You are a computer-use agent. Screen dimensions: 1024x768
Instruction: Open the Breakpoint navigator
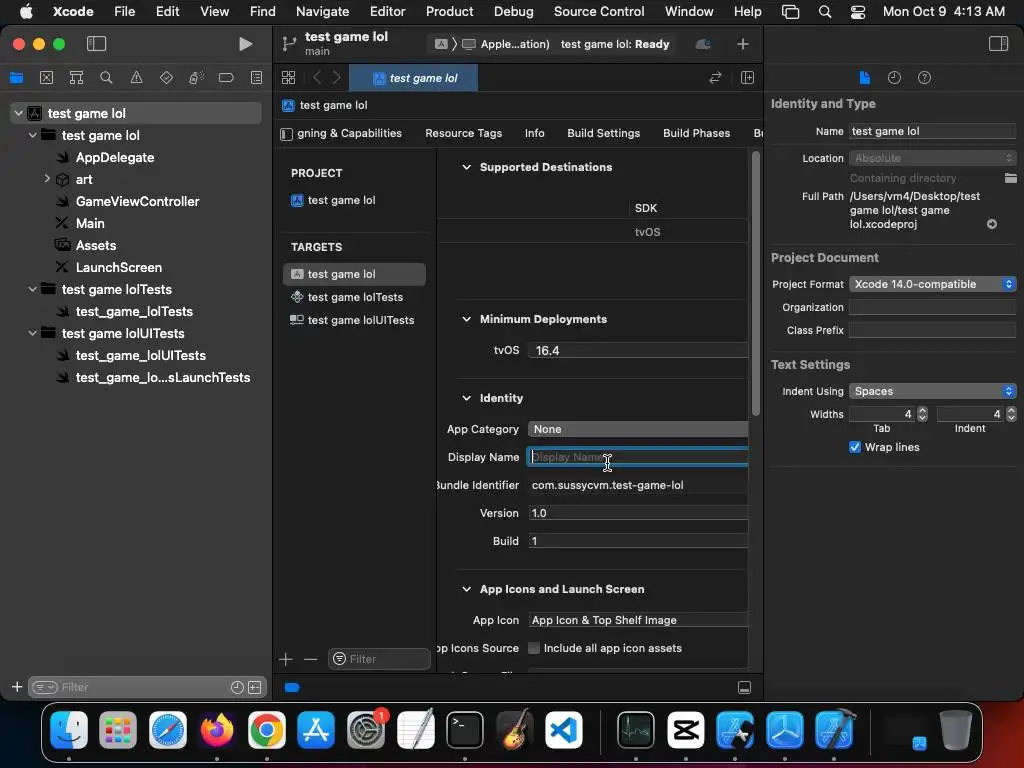tap(226, 78)
